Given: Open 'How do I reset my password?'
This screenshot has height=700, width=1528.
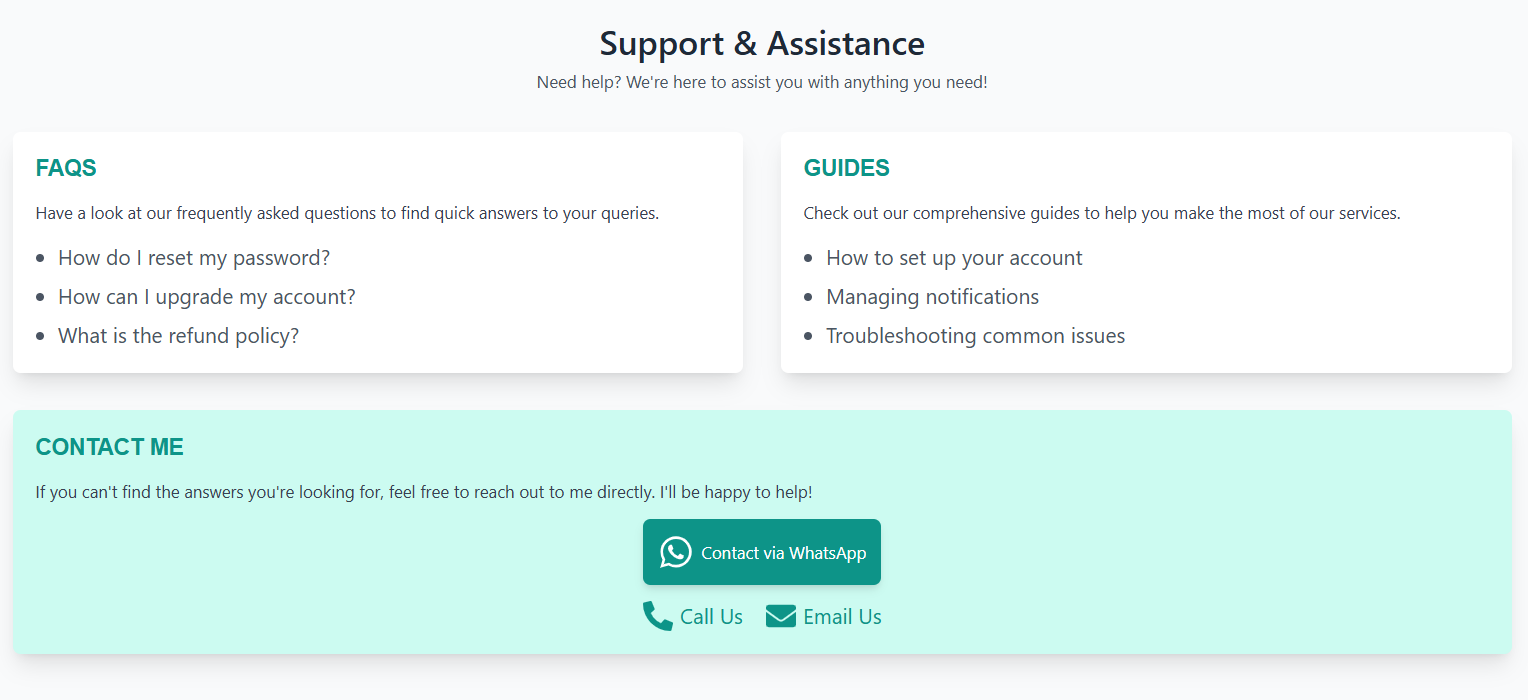Looking at the screenshot, I should click(x=194, y=258).
